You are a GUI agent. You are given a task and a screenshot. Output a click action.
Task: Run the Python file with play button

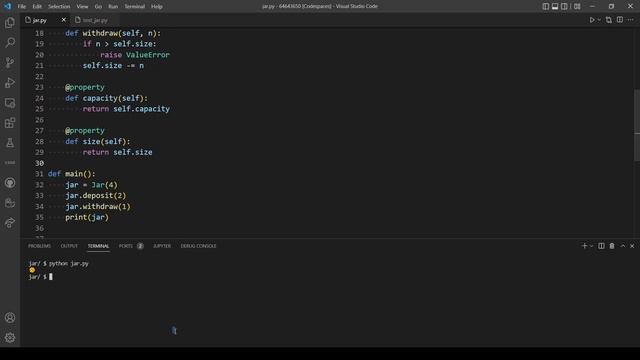592,20
